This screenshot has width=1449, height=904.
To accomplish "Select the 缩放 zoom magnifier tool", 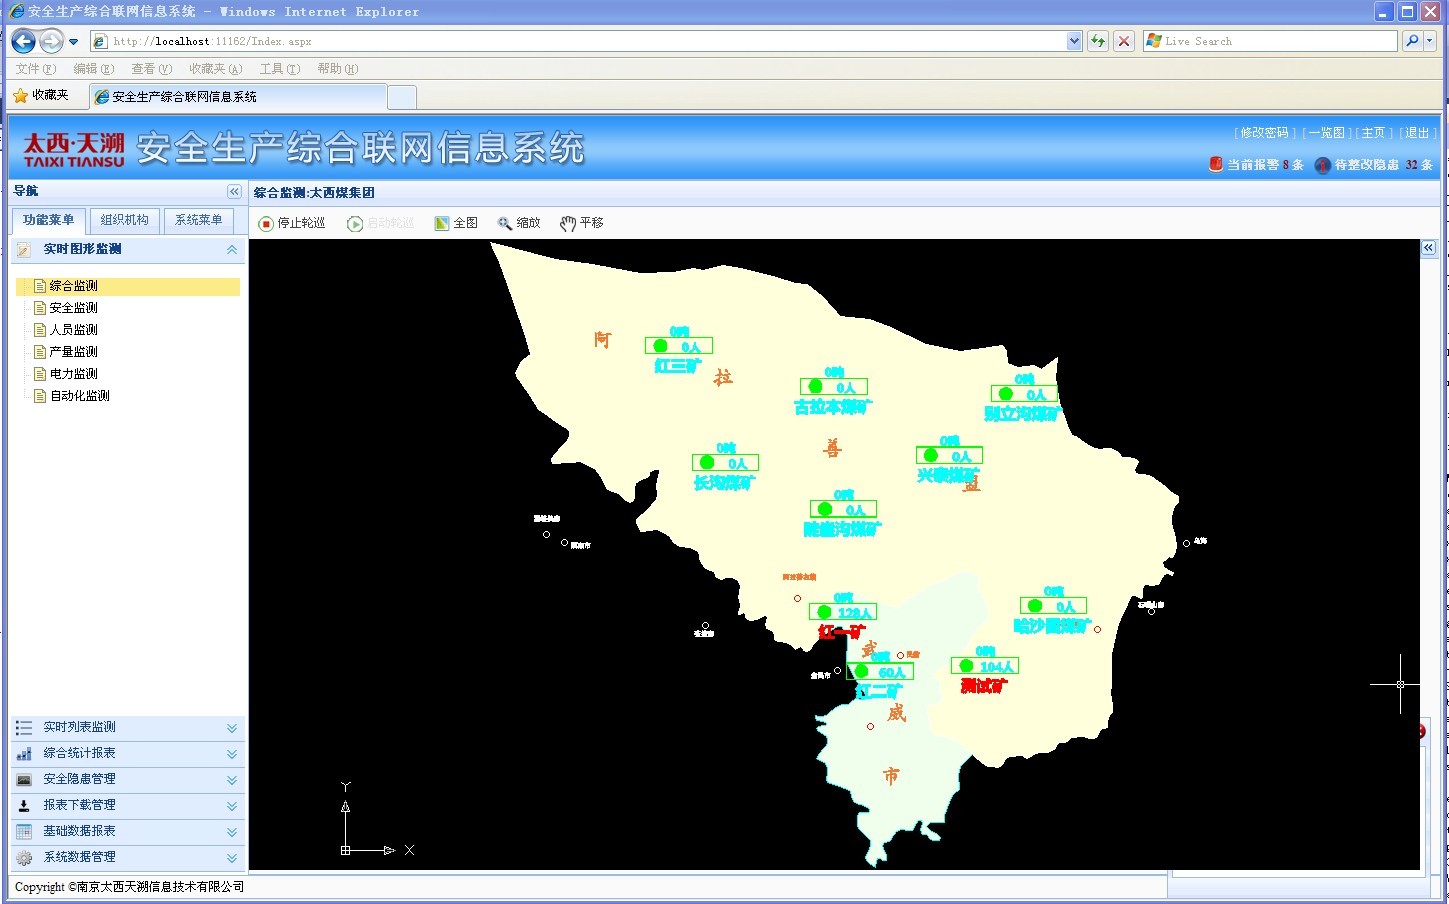I will [x=505, y=224].
